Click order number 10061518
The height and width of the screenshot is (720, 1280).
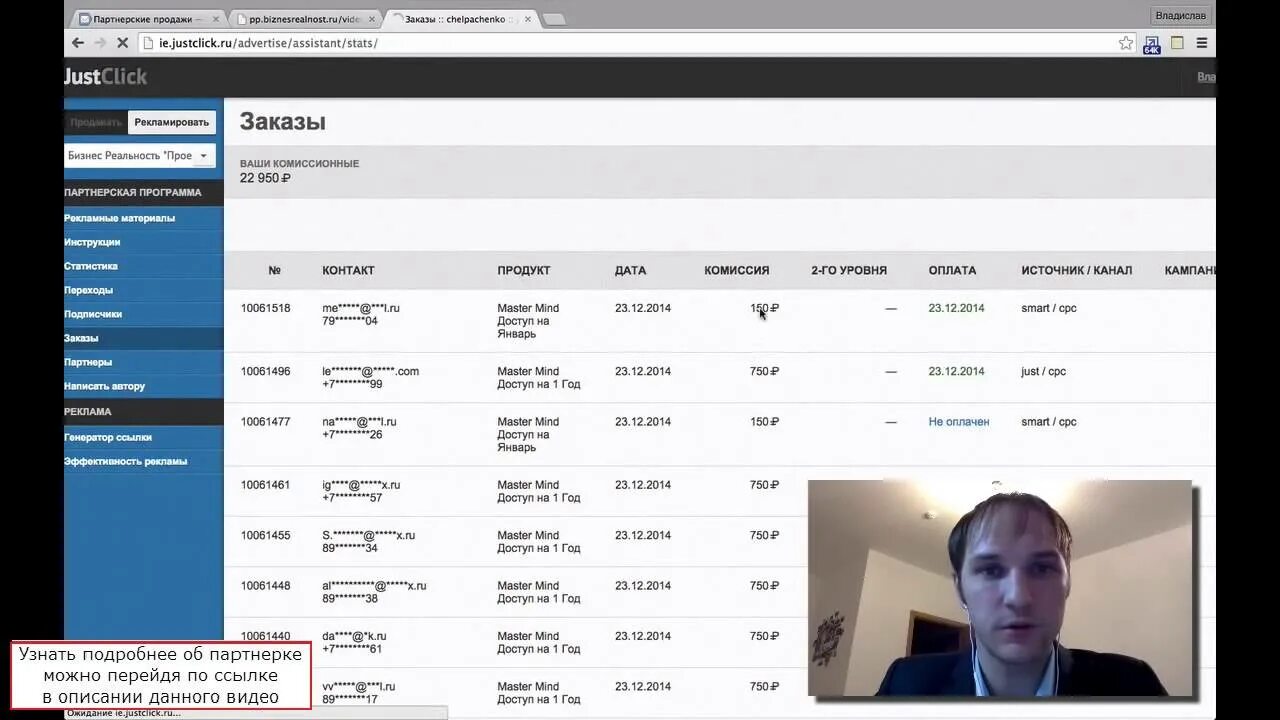(265, 308)
